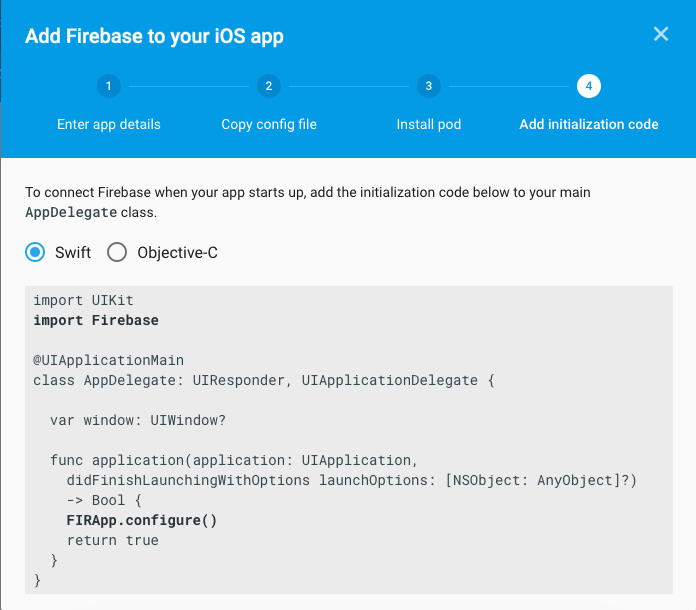This screenshot has width=696, height=610.
Task: Click the step 3 circle icon
Action: pos(428,86)
